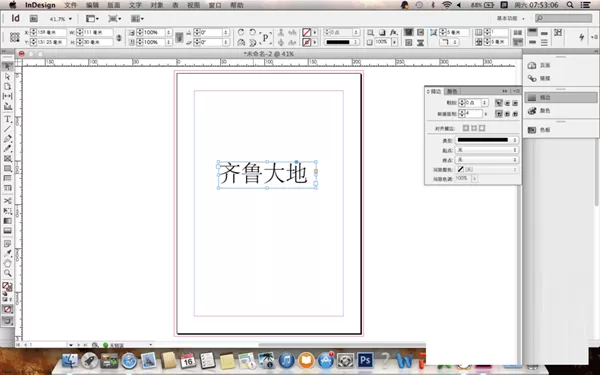Image resolution: width=600 pixels, height=375 pixels.
Task: Expand the 起点 start arrowhead dropdown
Action: [x=487, y=150]
